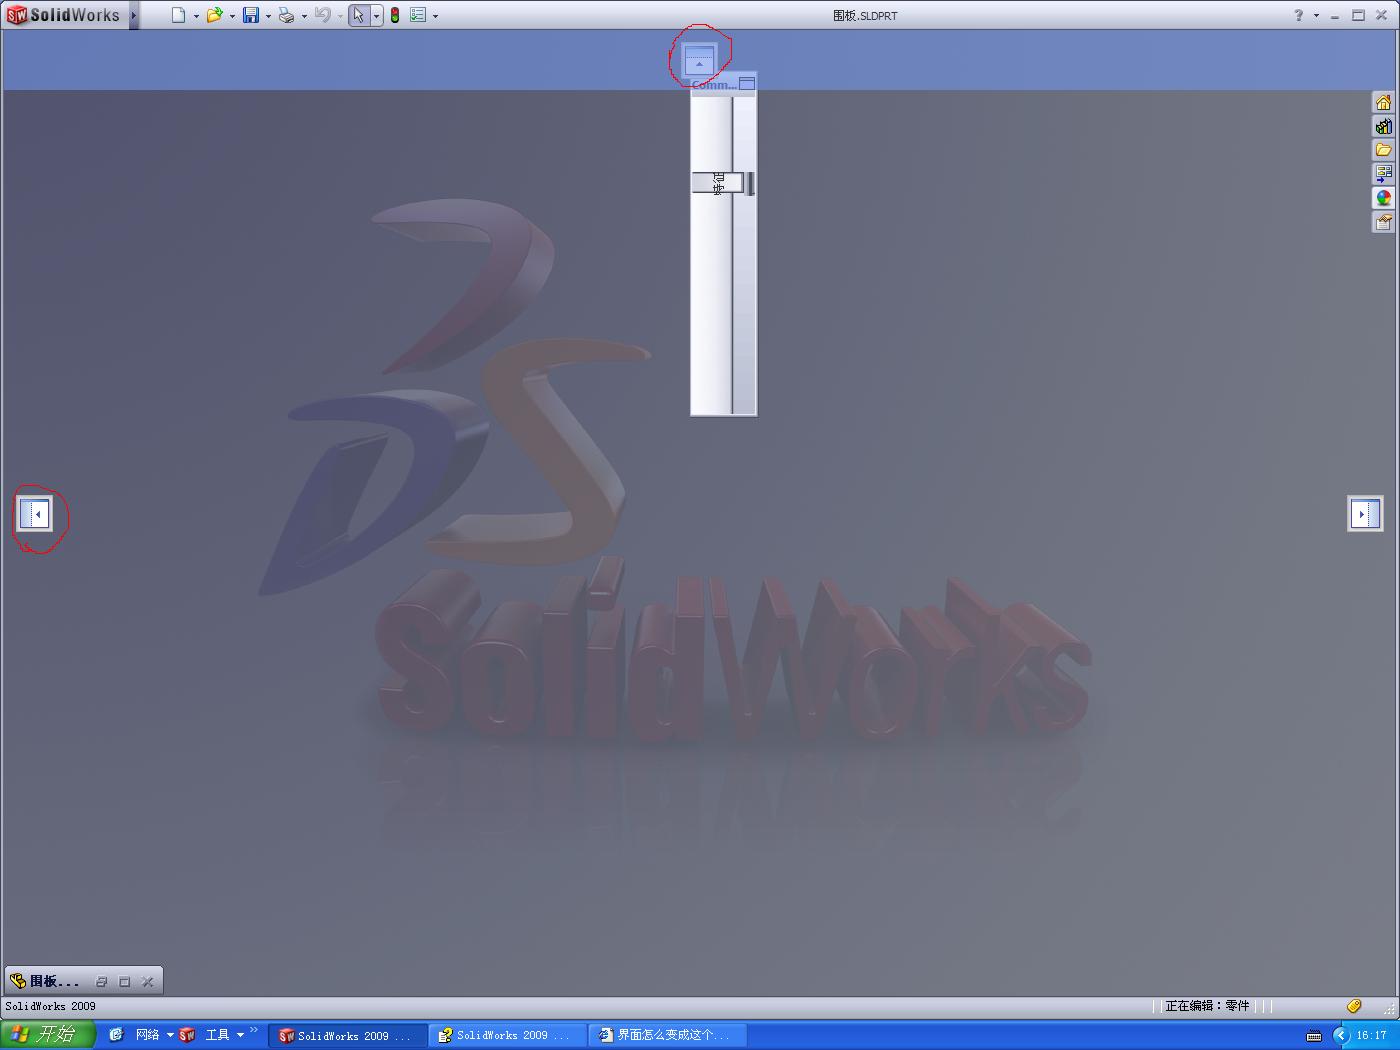This screenshot has height=1050, width=1400.
Task: Click the window button on Comm... floating panel
Action: [x=747, y=84]
